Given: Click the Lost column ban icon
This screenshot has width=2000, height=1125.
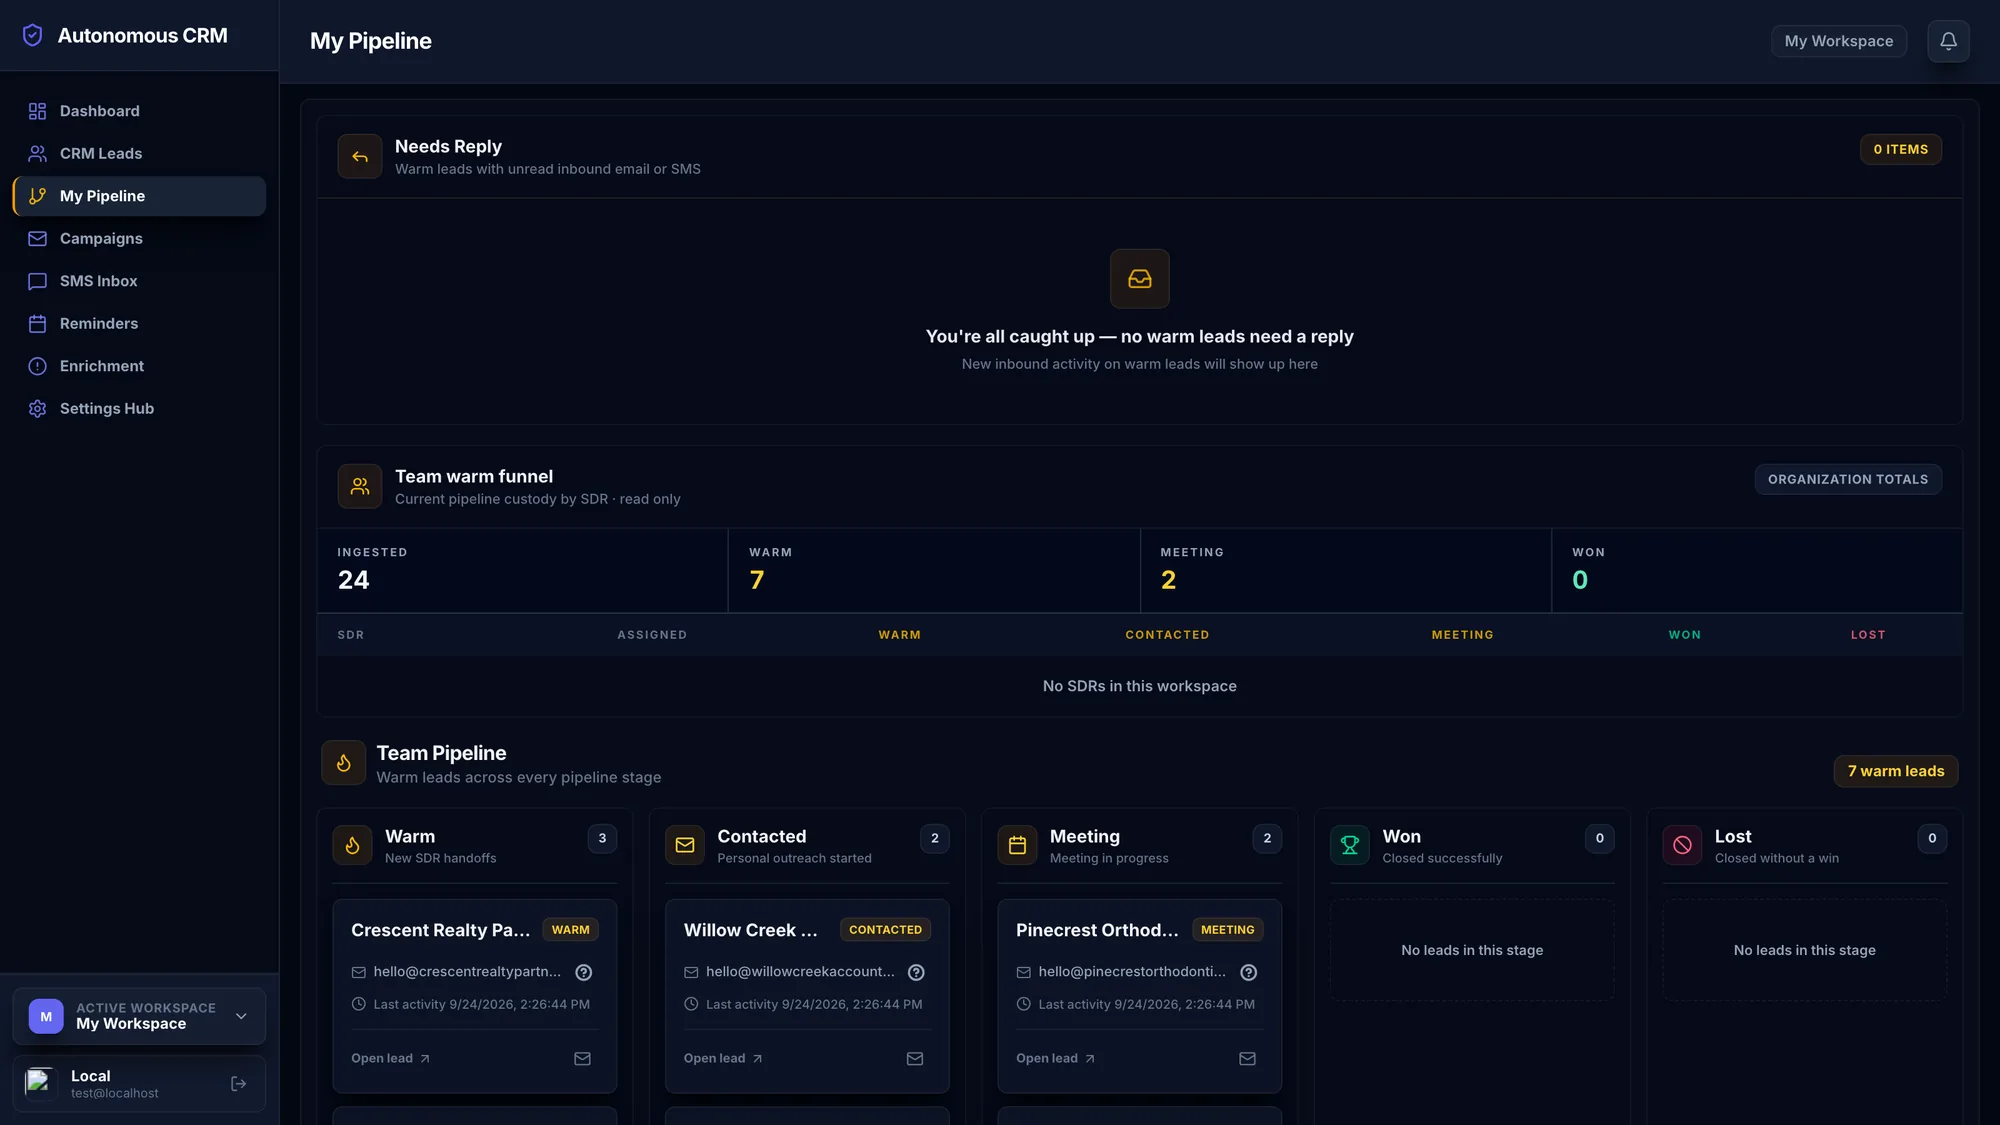Looking at the screenshot, I should tap(1682, 845).
